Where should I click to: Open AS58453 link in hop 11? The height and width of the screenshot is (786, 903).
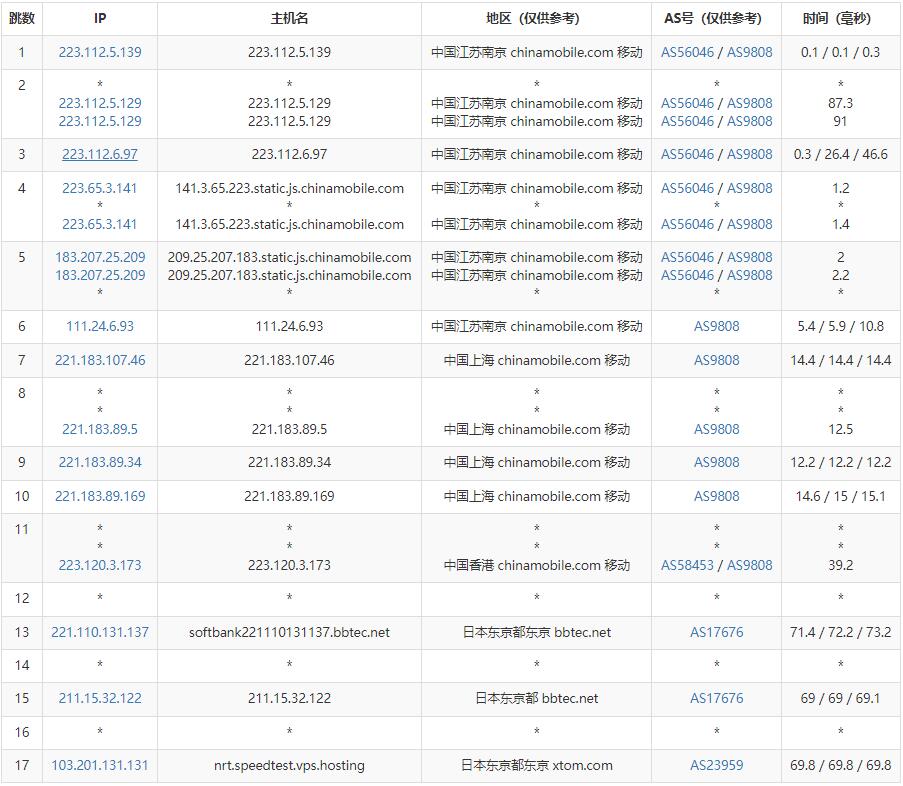tap(687, 565)
